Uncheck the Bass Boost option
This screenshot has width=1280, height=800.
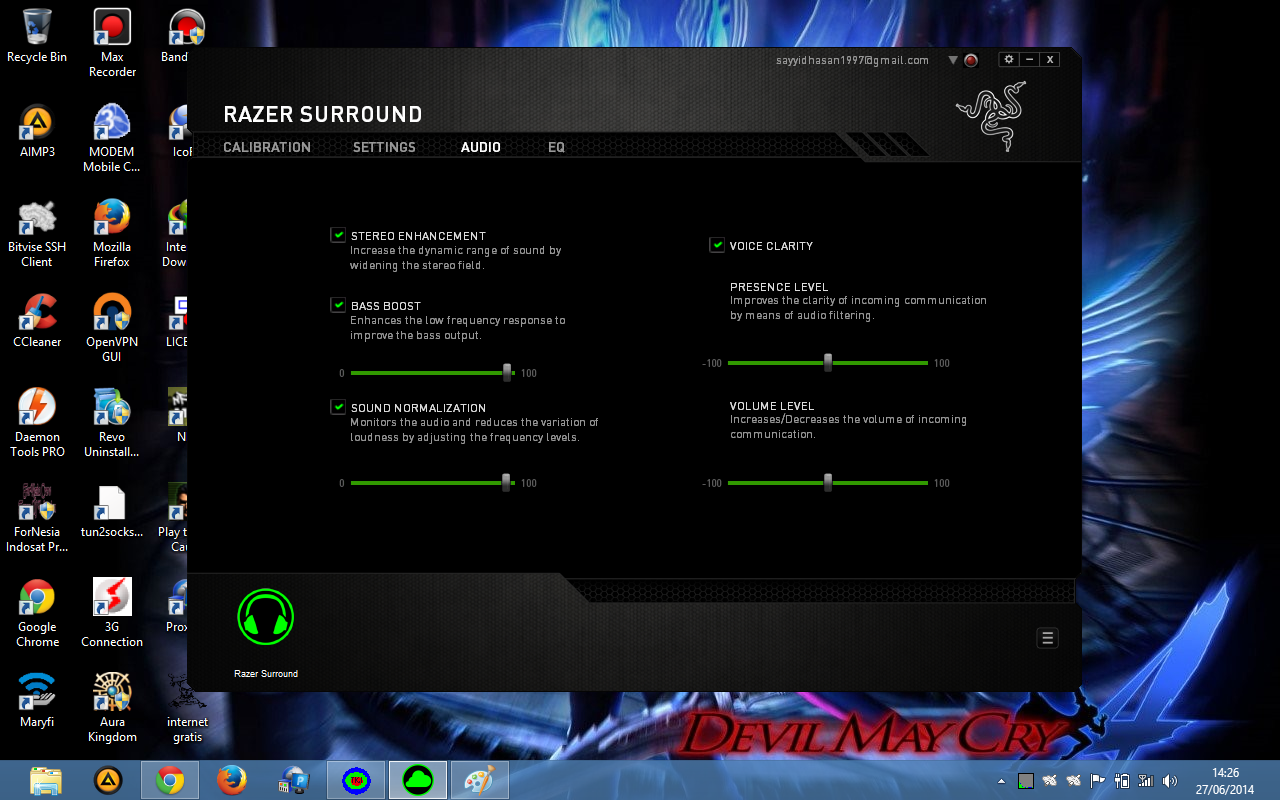coord(337,304)
